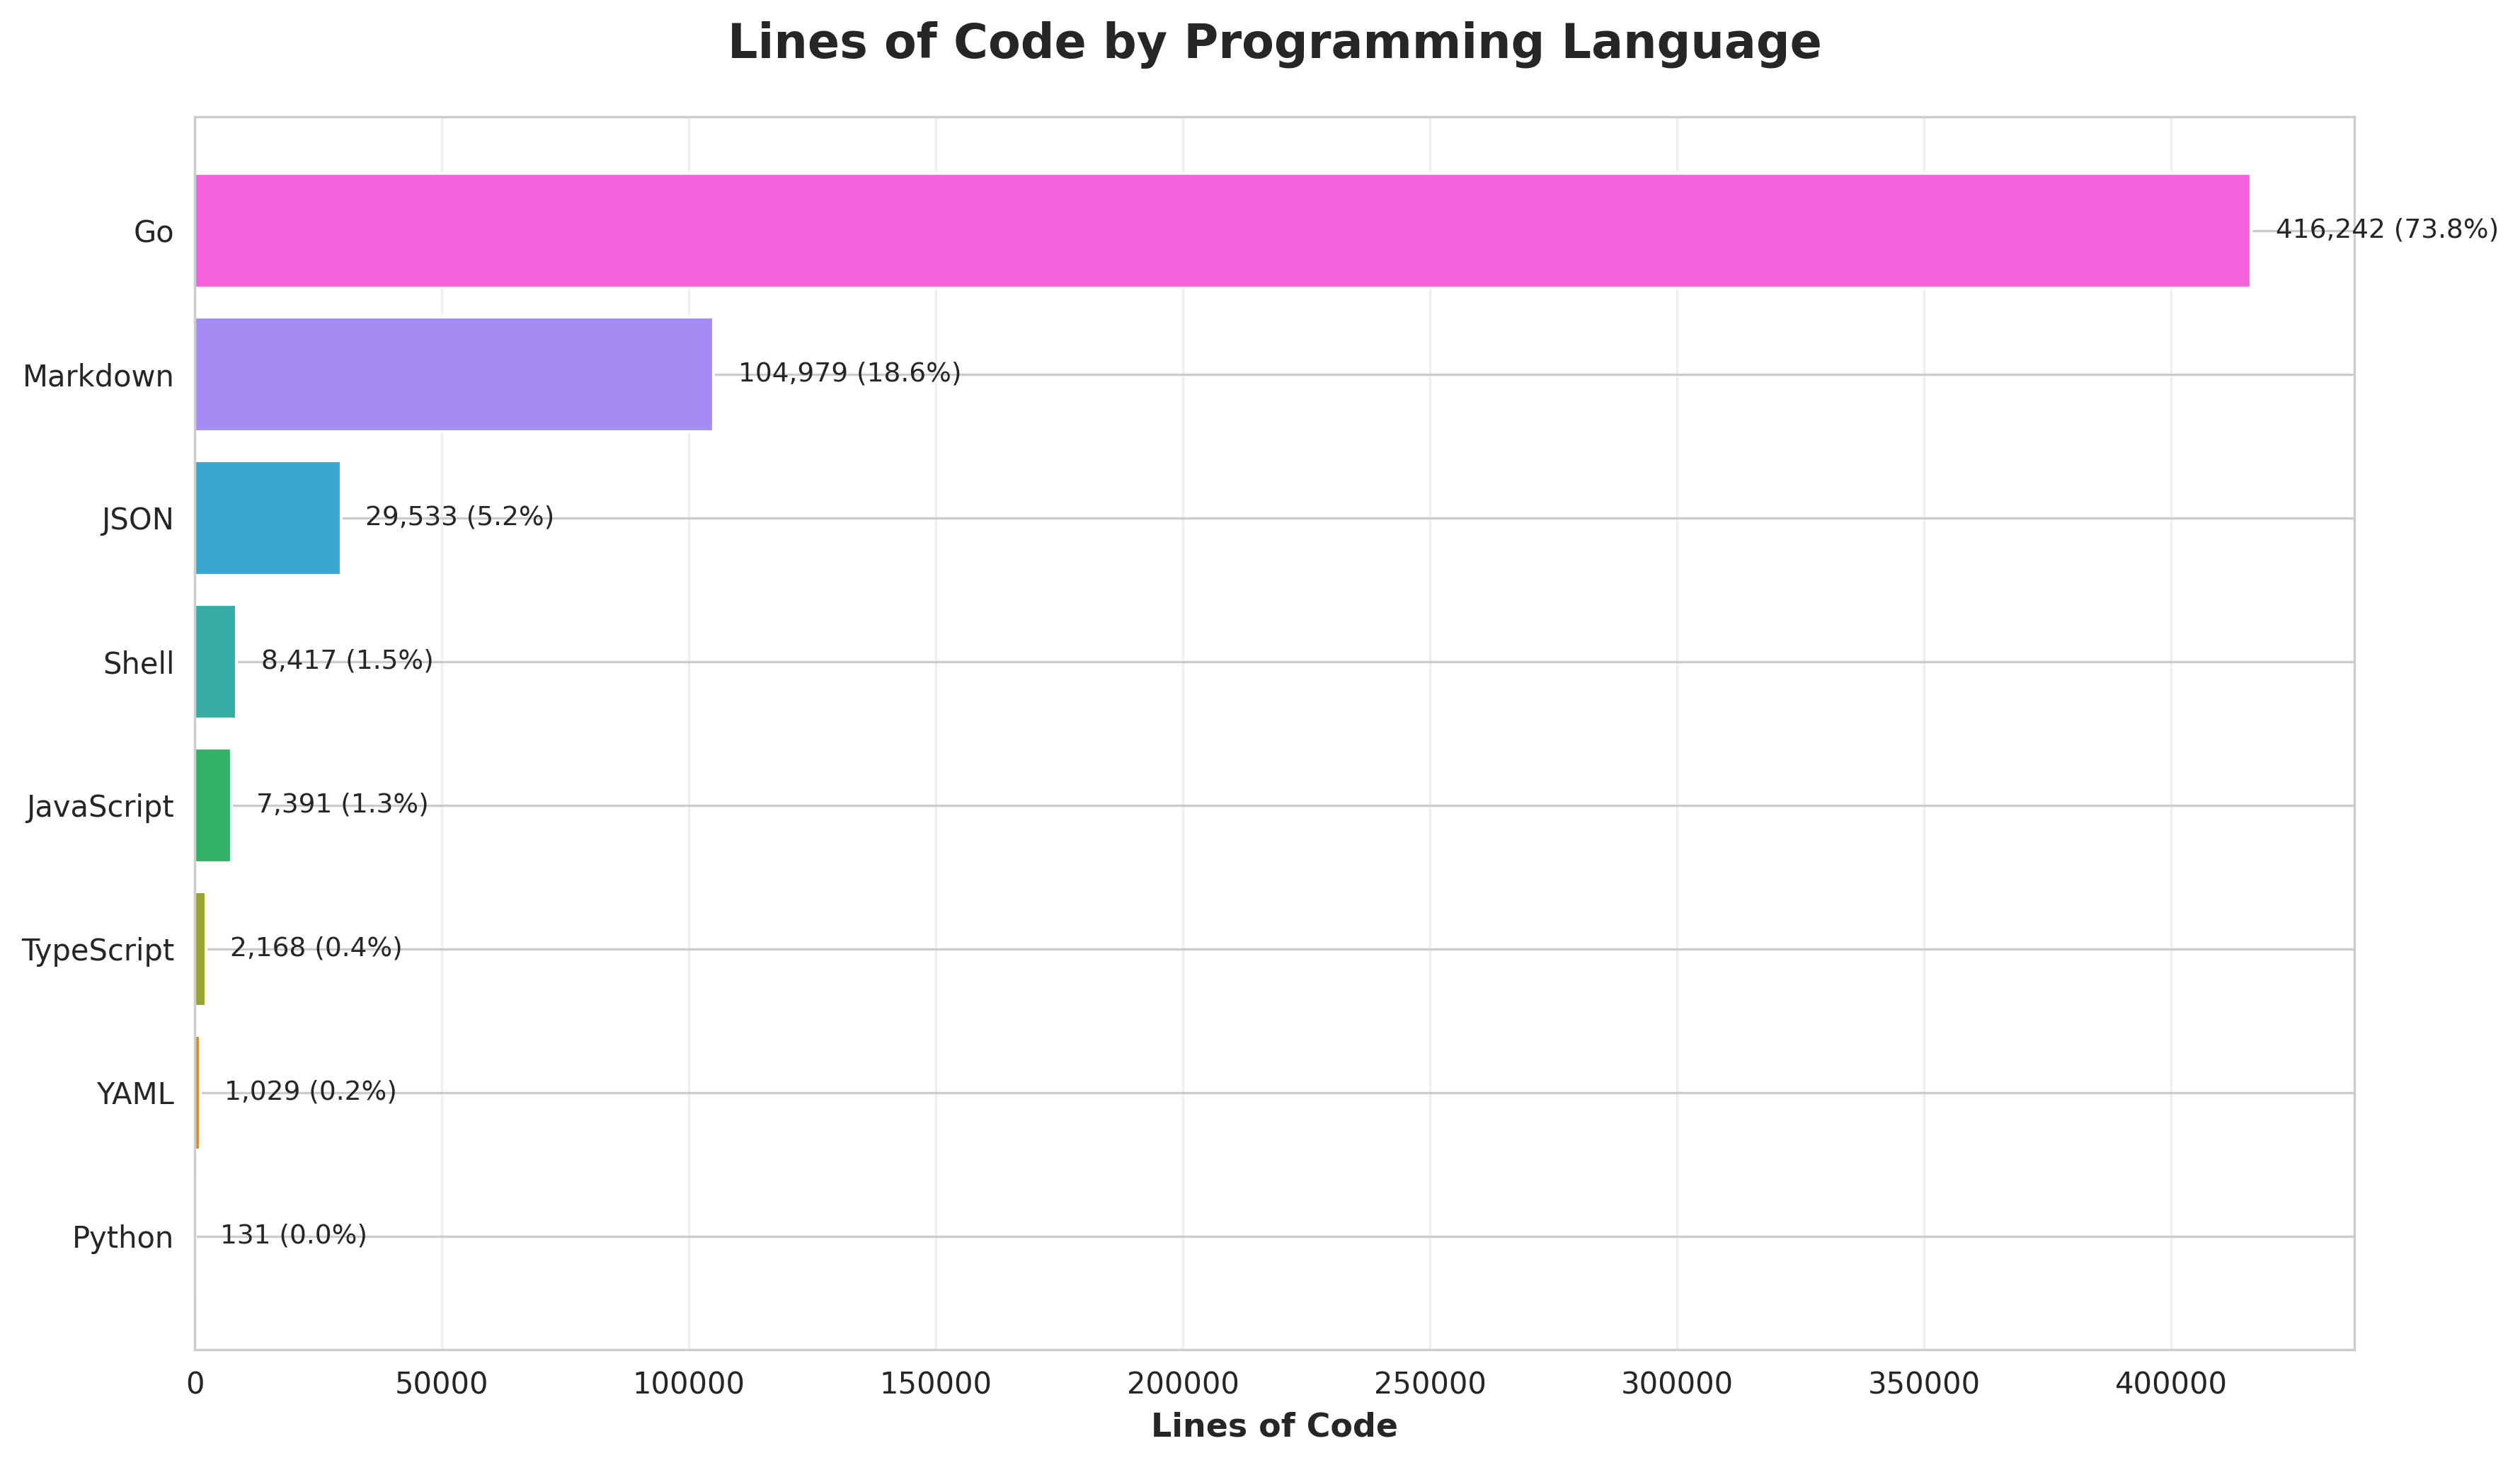Click the TypeScript y-axis label

tap(98, 951)
